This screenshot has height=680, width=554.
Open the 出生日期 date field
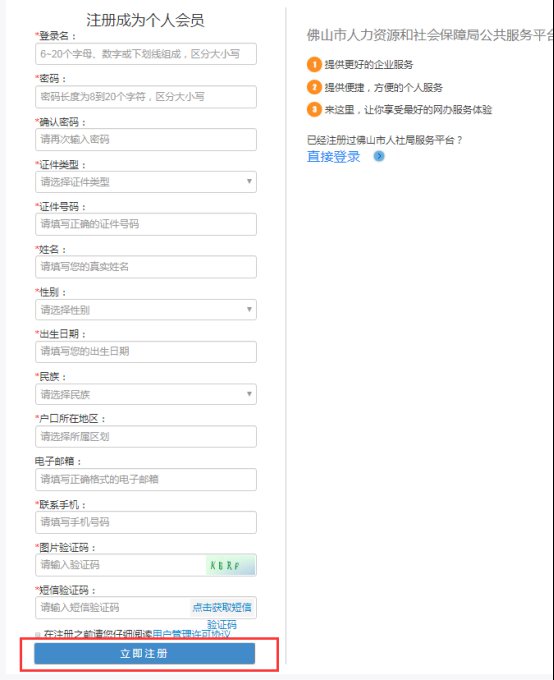pyautogui.click(x=146, y=352)
